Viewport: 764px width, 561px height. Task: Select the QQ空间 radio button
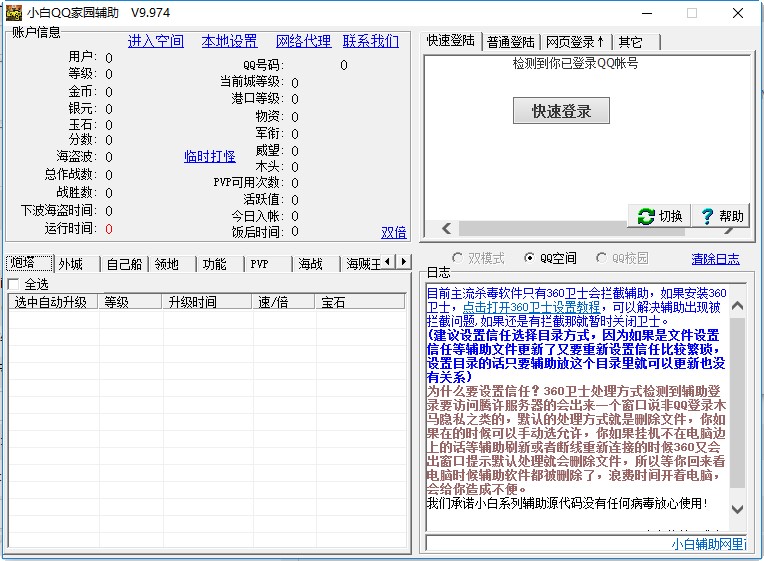[x=530, y=258]
